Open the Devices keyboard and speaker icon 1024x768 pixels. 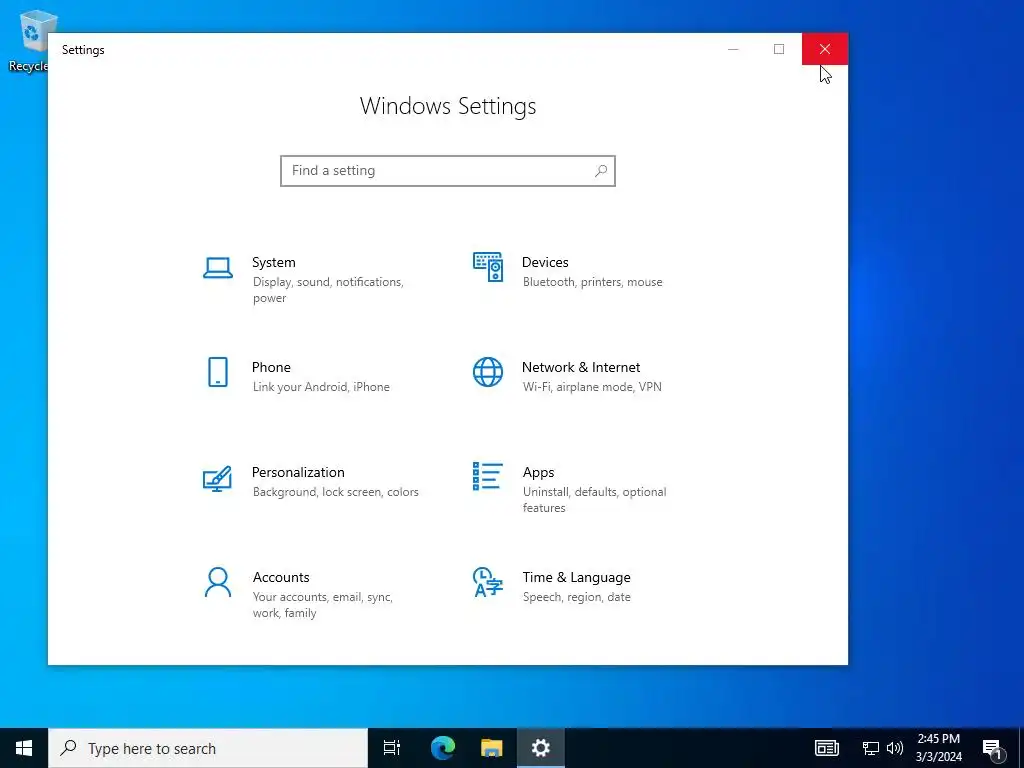pyautogui.click(x=488, y=267)
